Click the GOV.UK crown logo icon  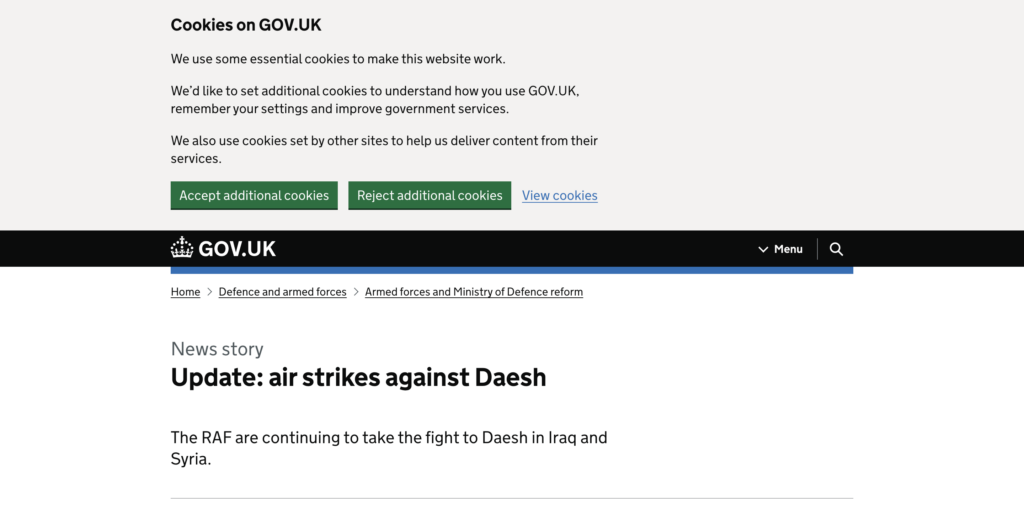[182, 248]
